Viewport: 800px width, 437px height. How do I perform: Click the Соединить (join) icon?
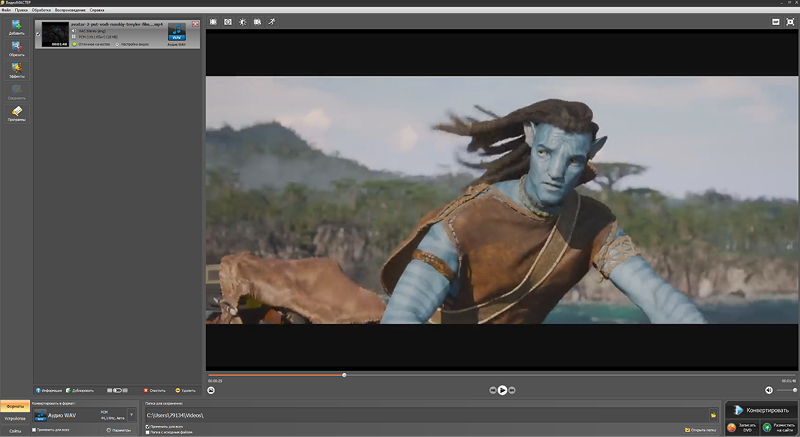16,92
